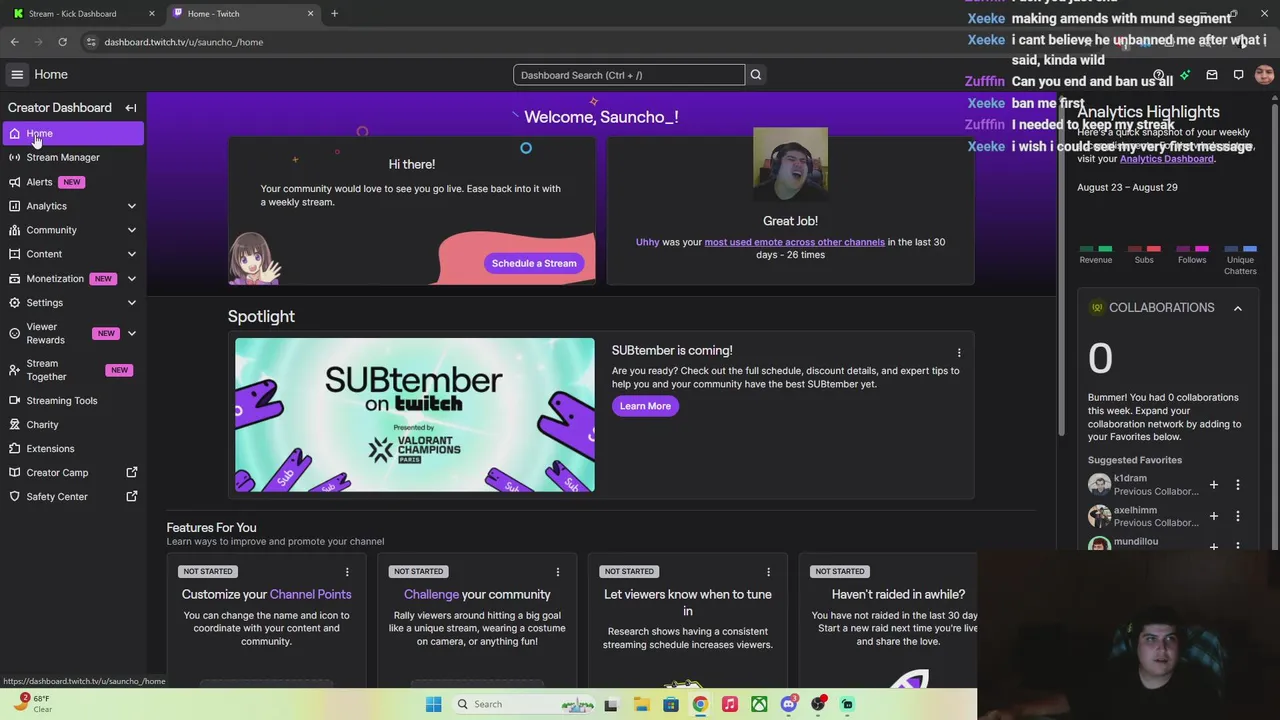
Task: Click the Challenge link
Action: (431, 594)
